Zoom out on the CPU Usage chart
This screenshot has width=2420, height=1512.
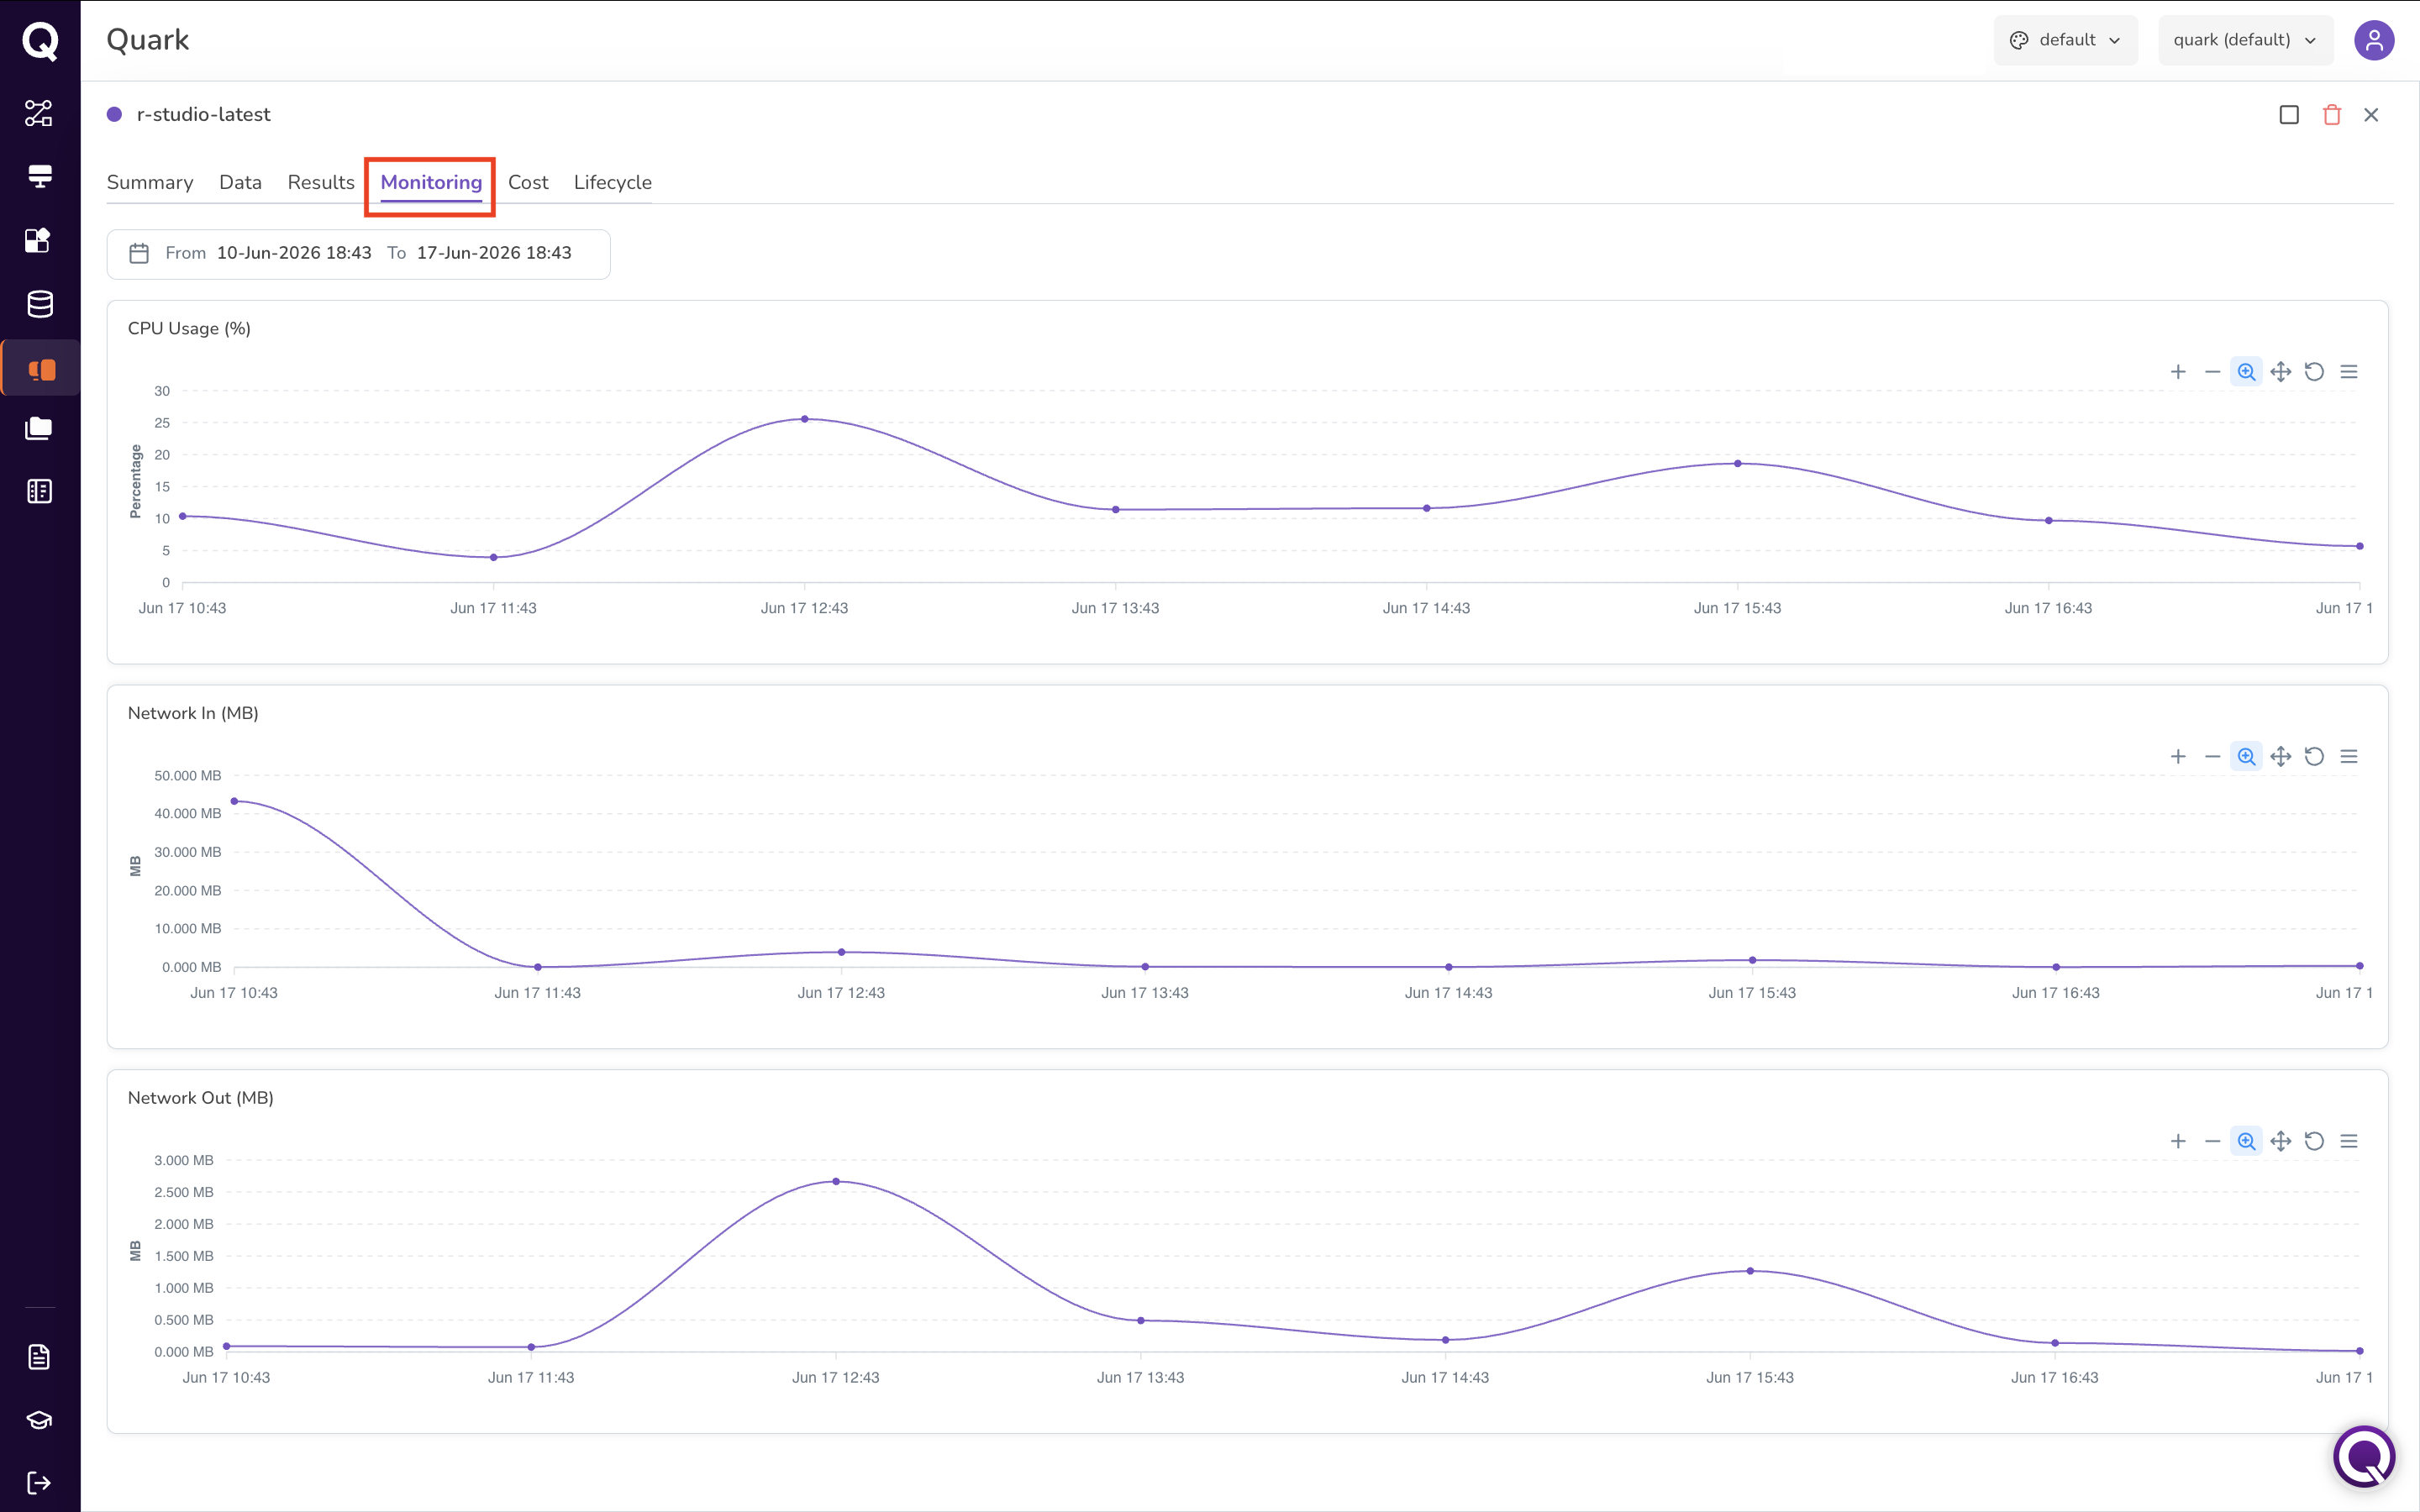tap(2212, 372)
